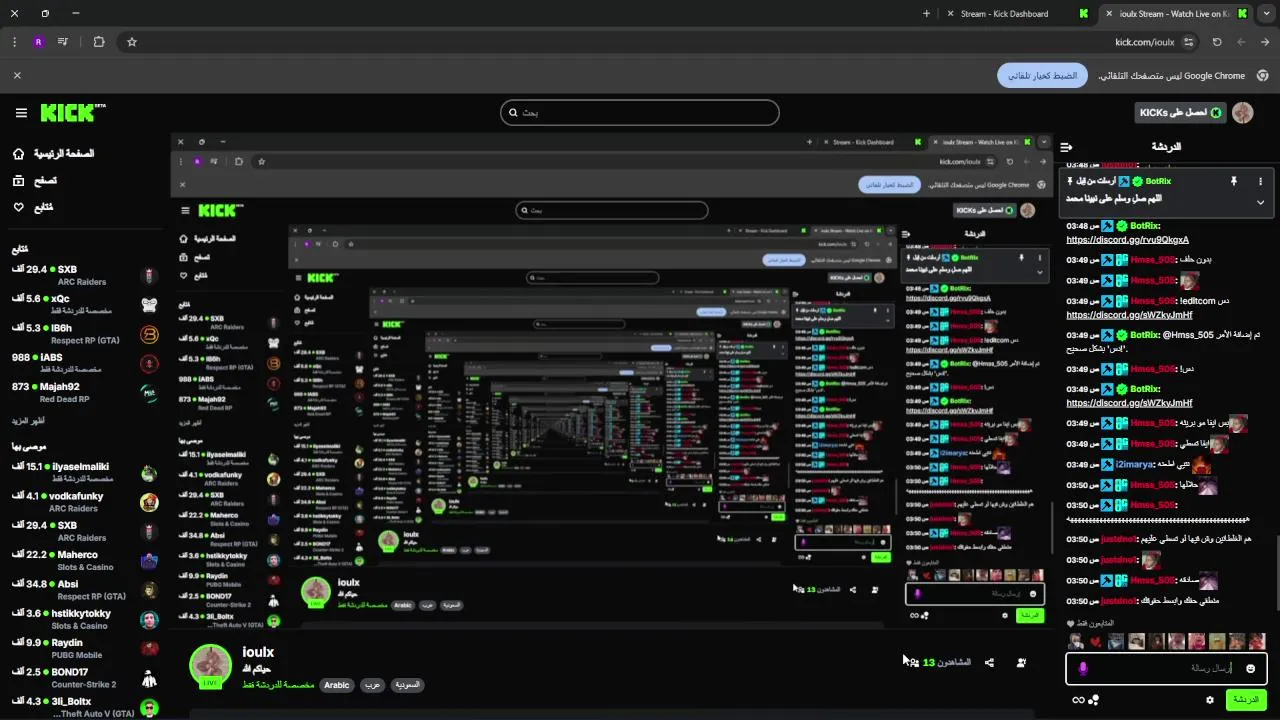Open the browse sidebar item
The width and height of the screenshot is (1280, 720).
[x=35, y=180]
